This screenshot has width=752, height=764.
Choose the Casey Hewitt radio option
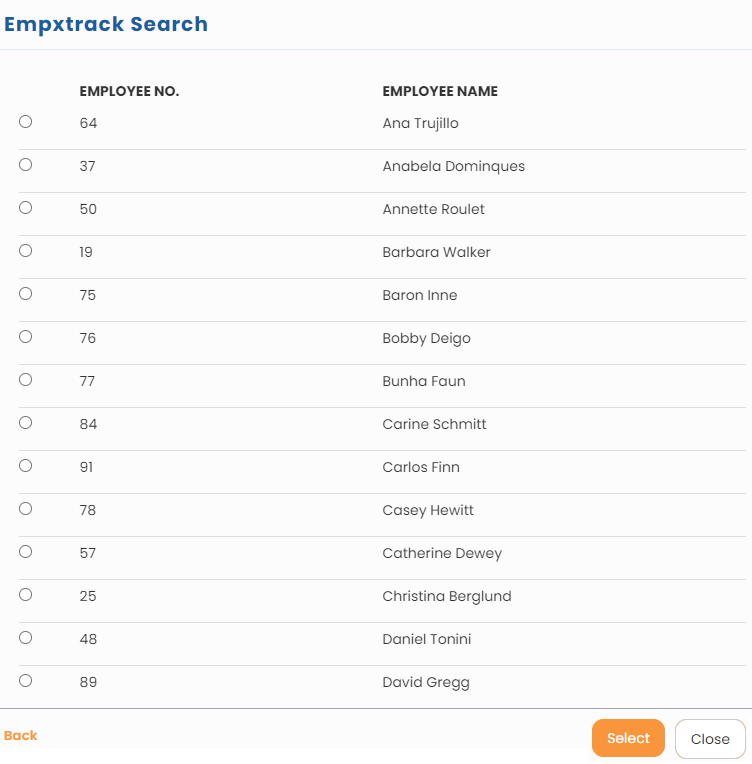click(26, 509)
